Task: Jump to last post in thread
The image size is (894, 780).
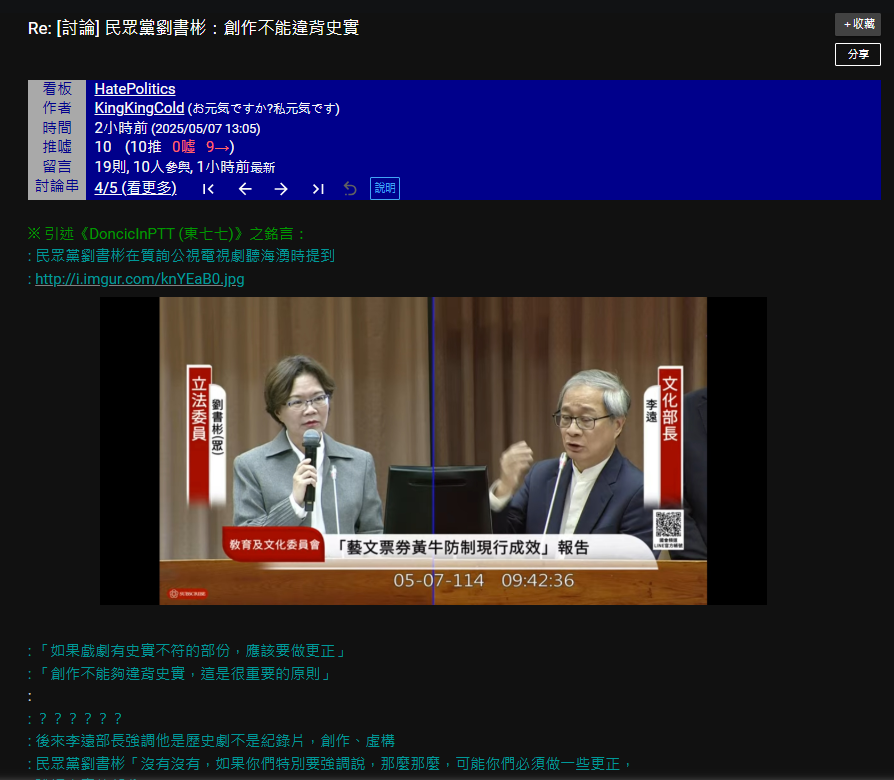Action: pos(318,189)
